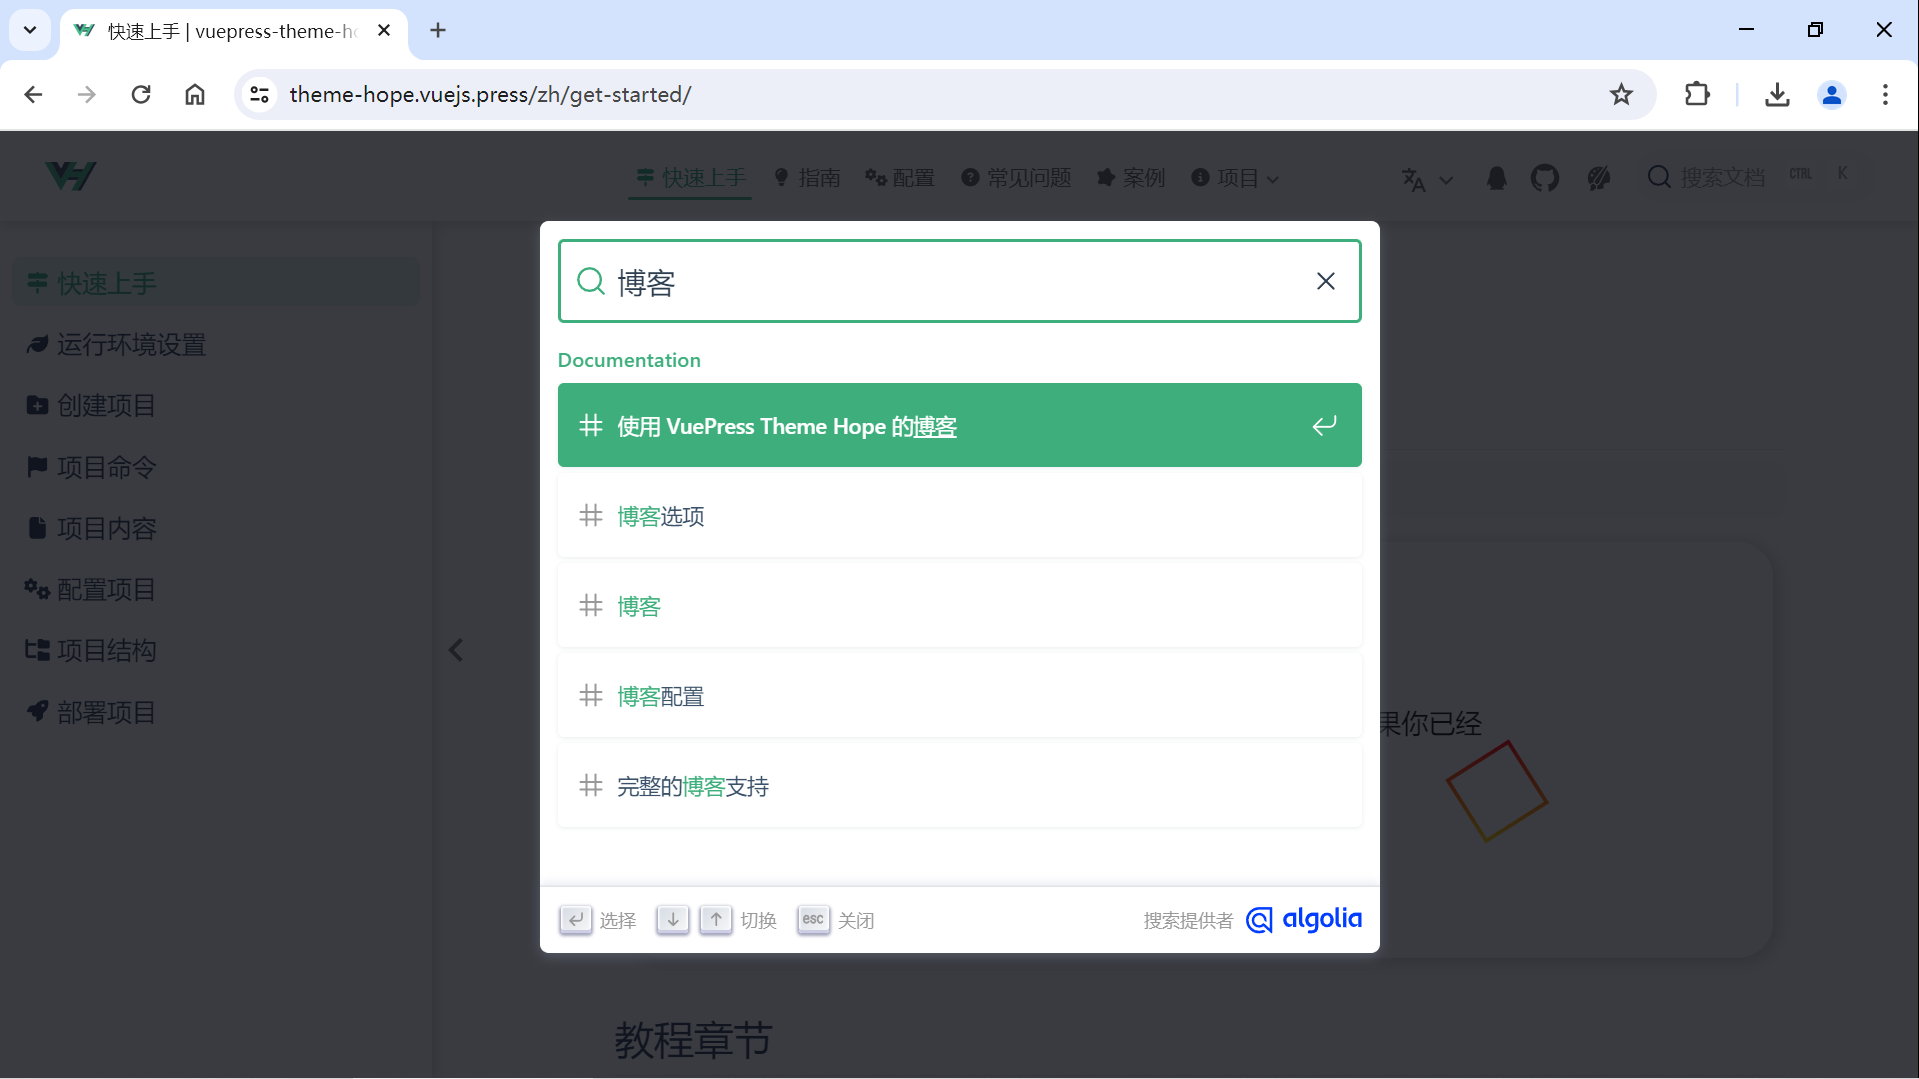
Task: Reload the current page
Action: 141,94
